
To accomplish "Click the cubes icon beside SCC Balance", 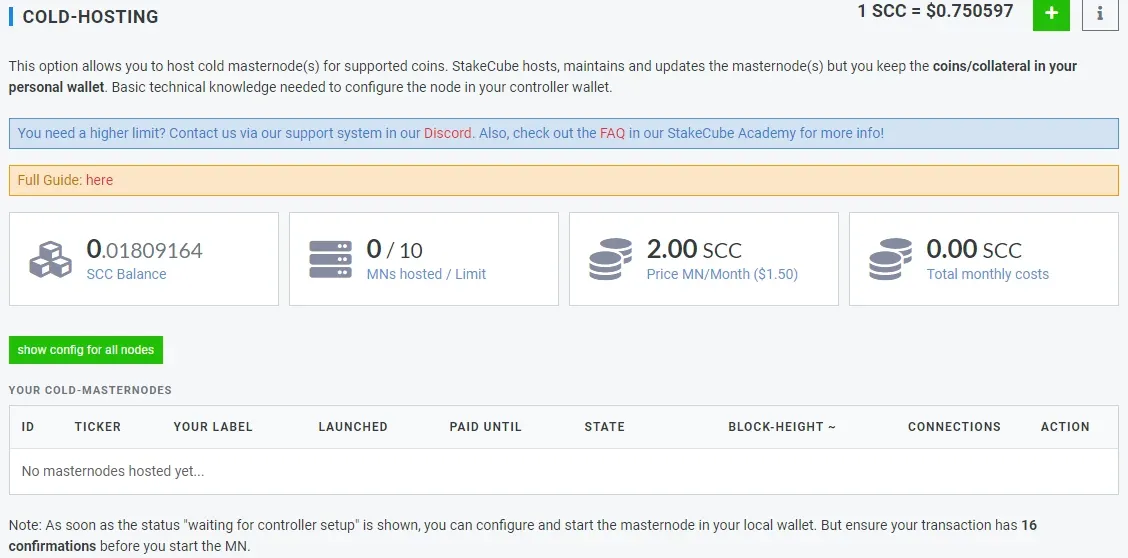I will click(50, 260).
